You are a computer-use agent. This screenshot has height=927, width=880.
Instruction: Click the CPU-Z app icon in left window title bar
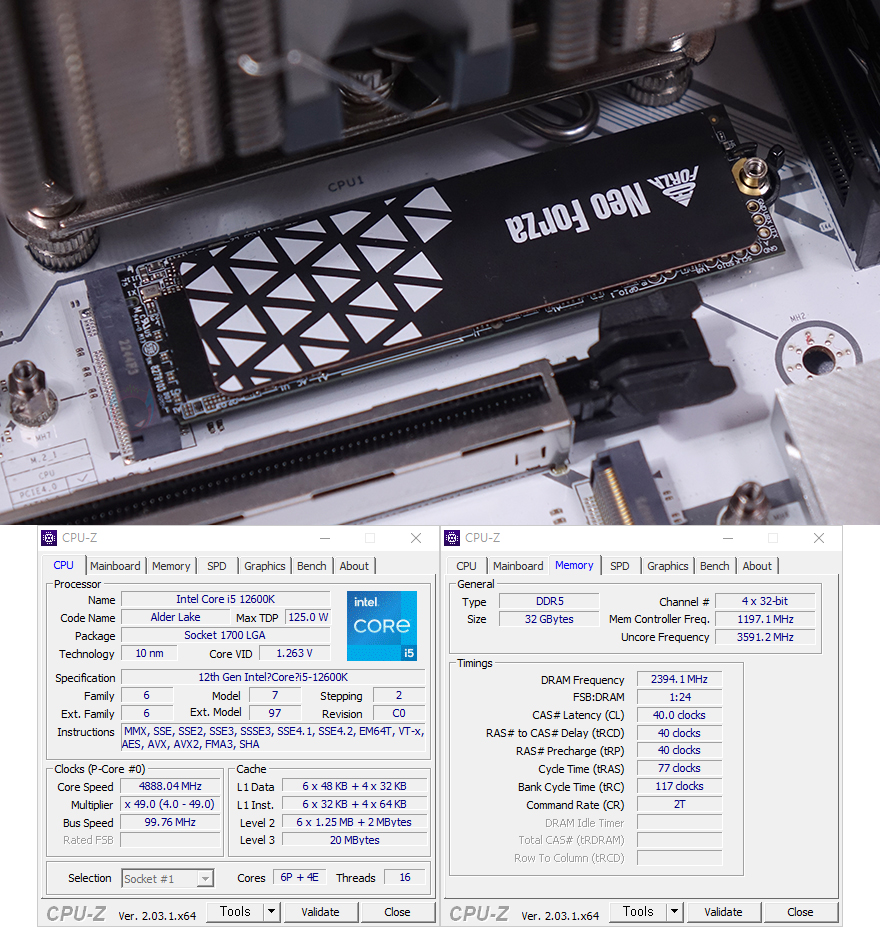click(49, 538)
